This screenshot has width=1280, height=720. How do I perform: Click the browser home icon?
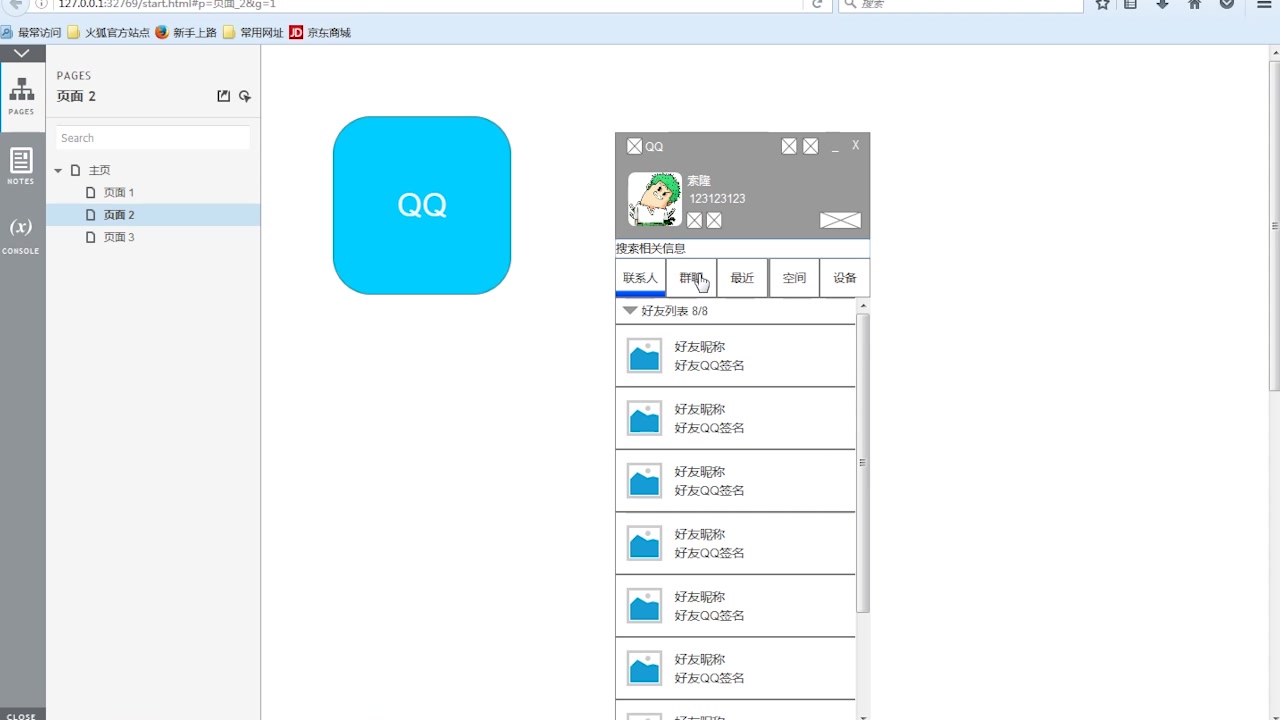[x=1194, y=4]
